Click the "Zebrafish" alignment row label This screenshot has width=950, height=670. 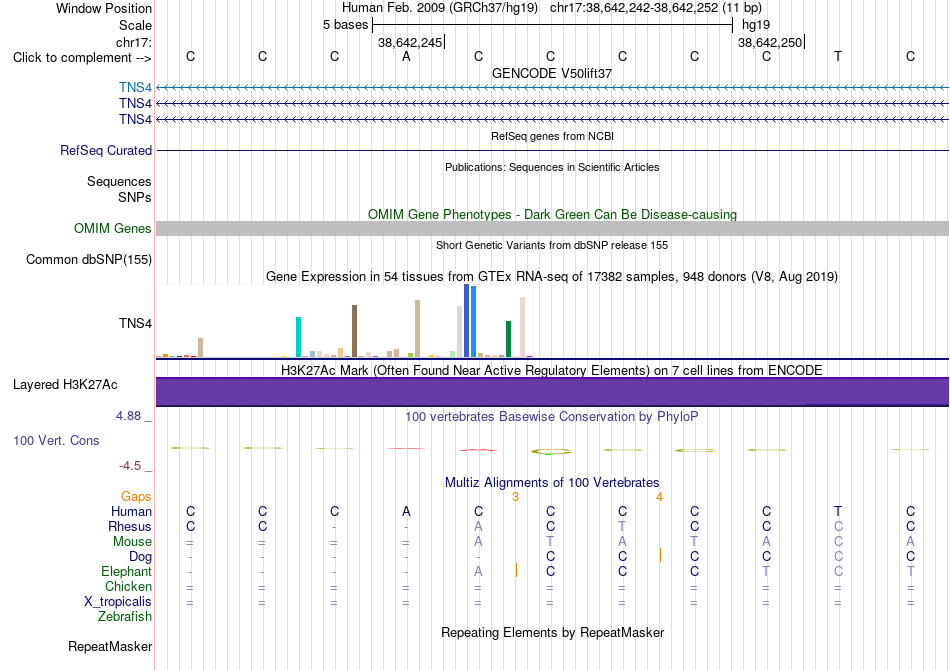[x=125, y=617]
